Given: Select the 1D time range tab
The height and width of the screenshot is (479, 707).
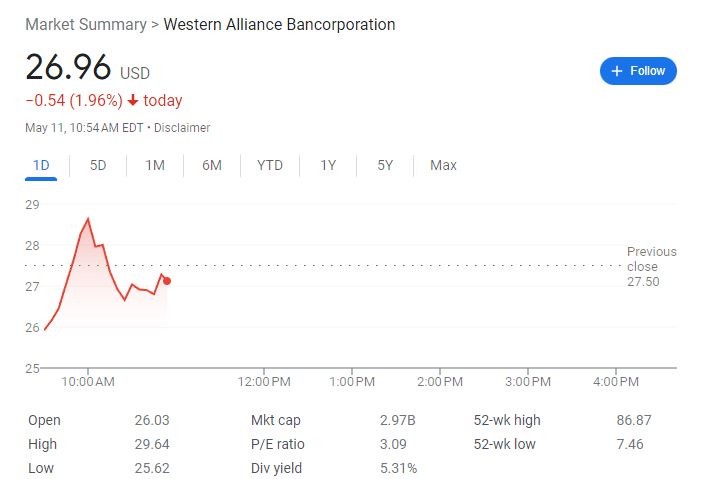Looking at the screenshot, I should 41,165.
